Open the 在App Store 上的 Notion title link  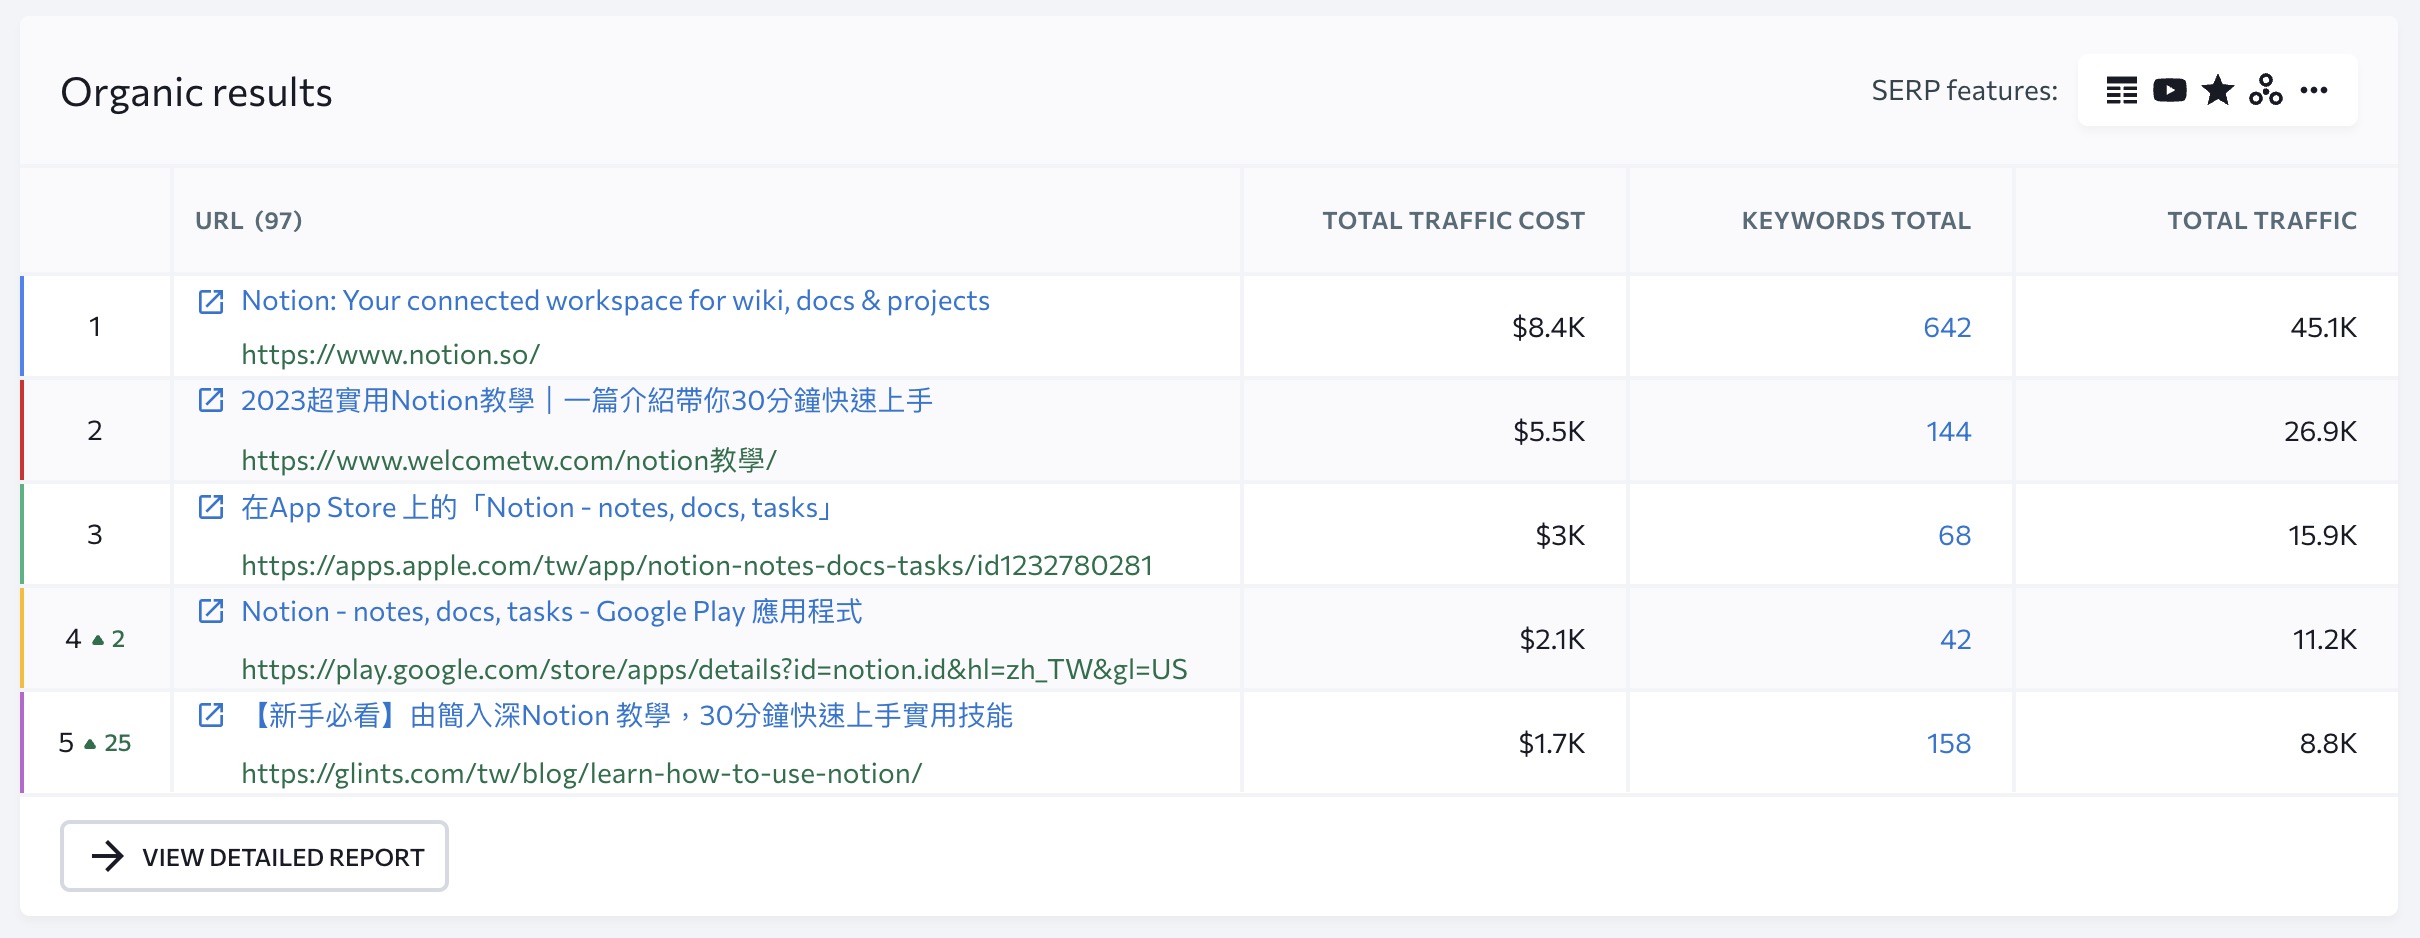[x=539, y=508]
